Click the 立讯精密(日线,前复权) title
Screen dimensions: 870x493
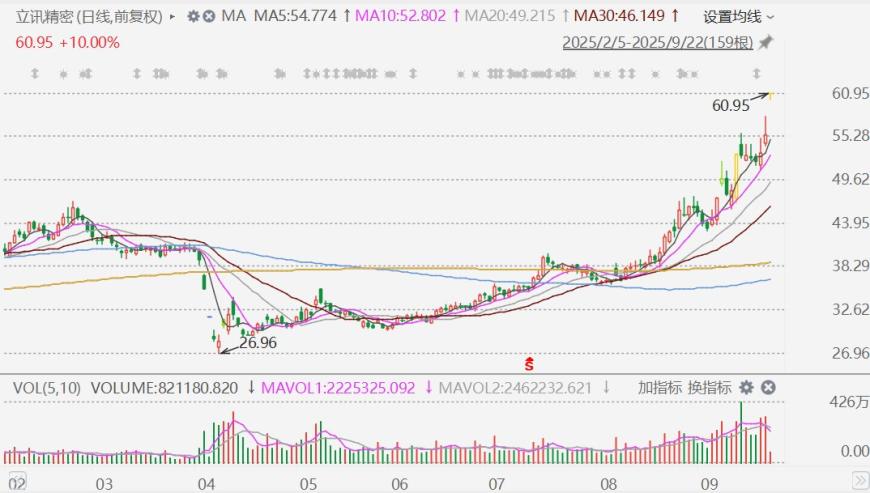tap(89, 17)
